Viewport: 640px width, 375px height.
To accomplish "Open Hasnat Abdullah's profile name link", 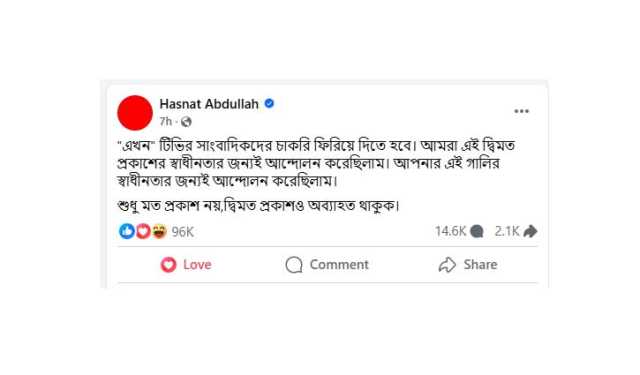I will (209, 104).
